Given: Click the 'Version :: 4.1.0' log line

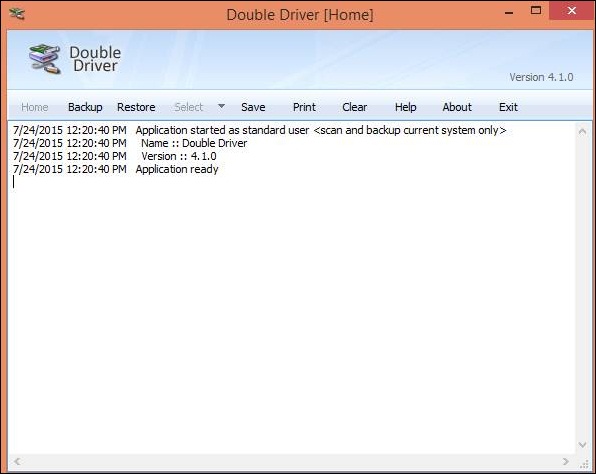Looking at the screenshot, I should click(115, 156).
